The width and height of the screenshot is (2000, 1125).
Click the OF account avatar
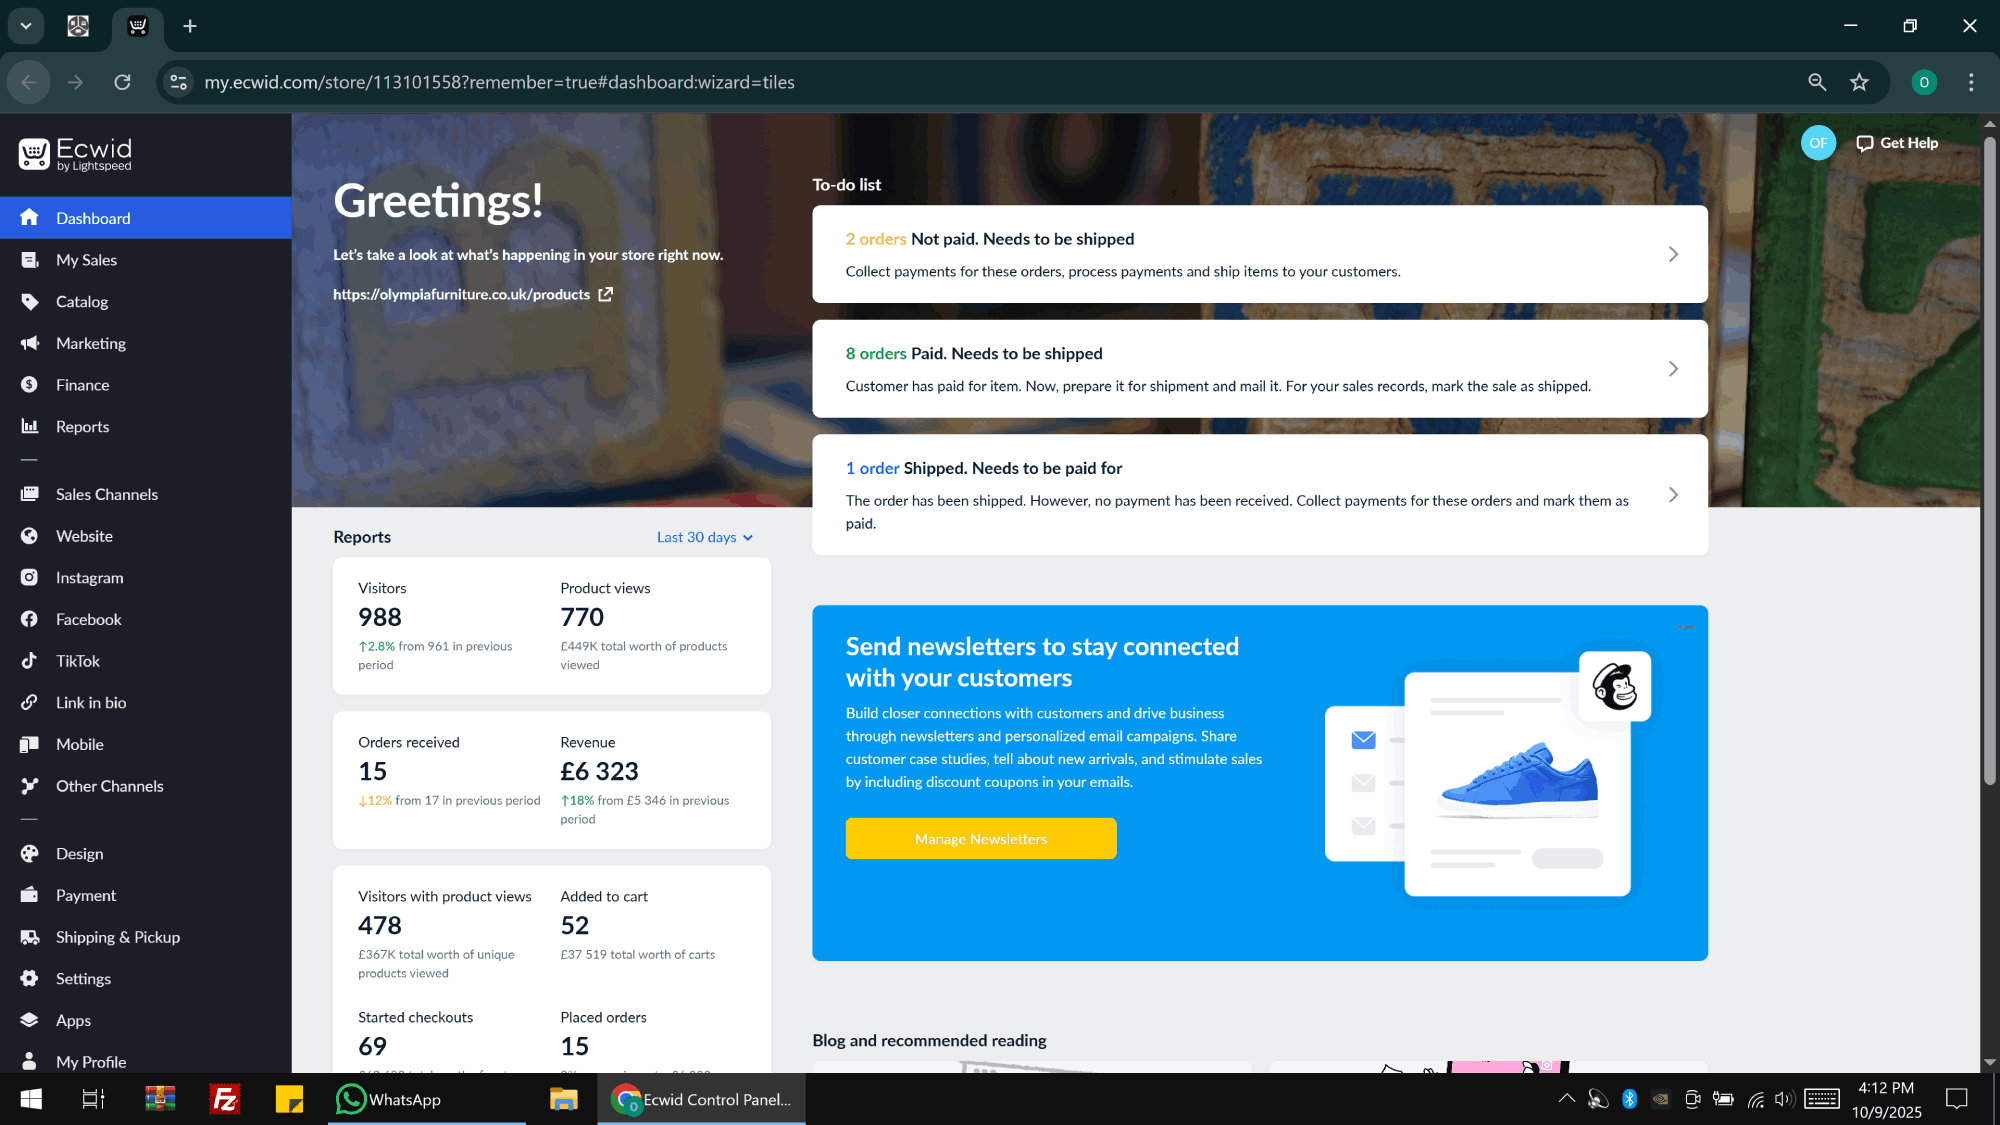coord(1817,143)
